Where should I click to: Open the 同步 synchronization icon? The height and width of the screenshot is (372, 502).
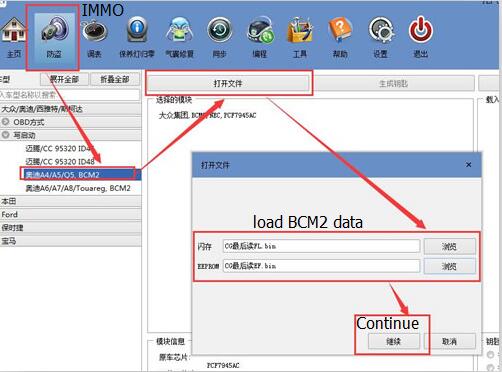220,30
